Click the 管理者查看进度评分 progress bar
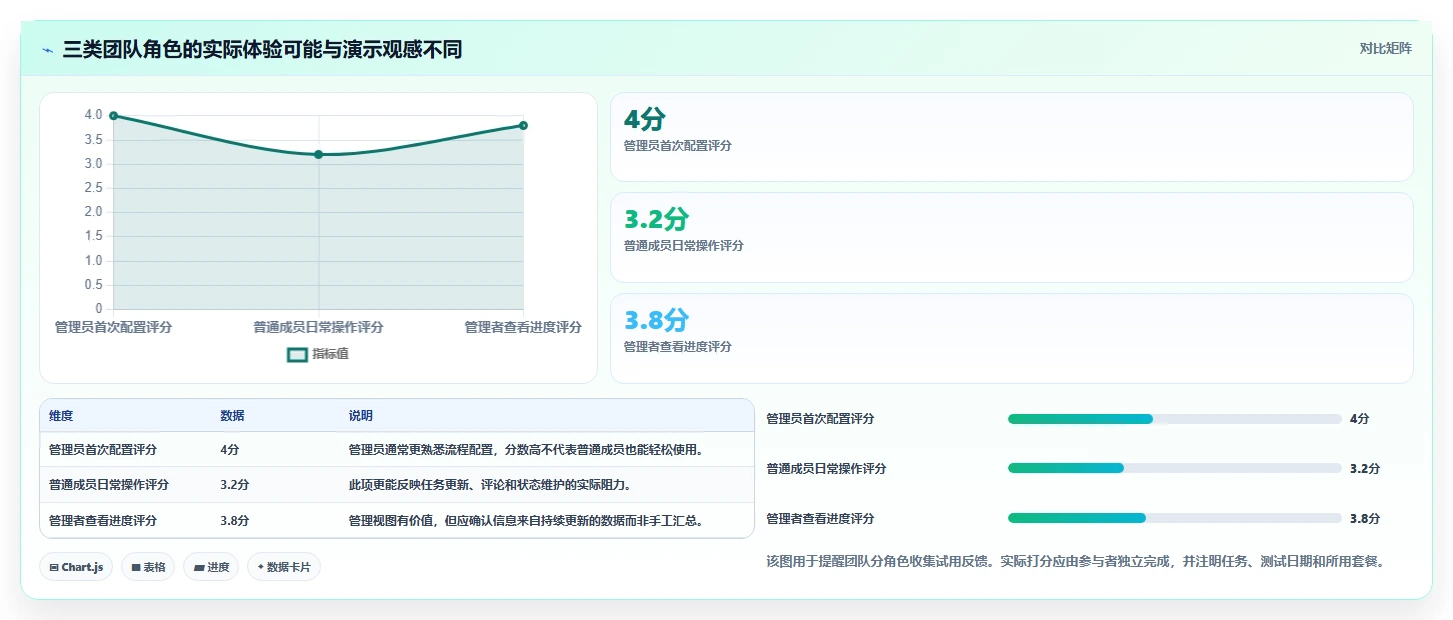Image resolution: width=1453 pixels, height=620 pixels. click(1174, 518)
